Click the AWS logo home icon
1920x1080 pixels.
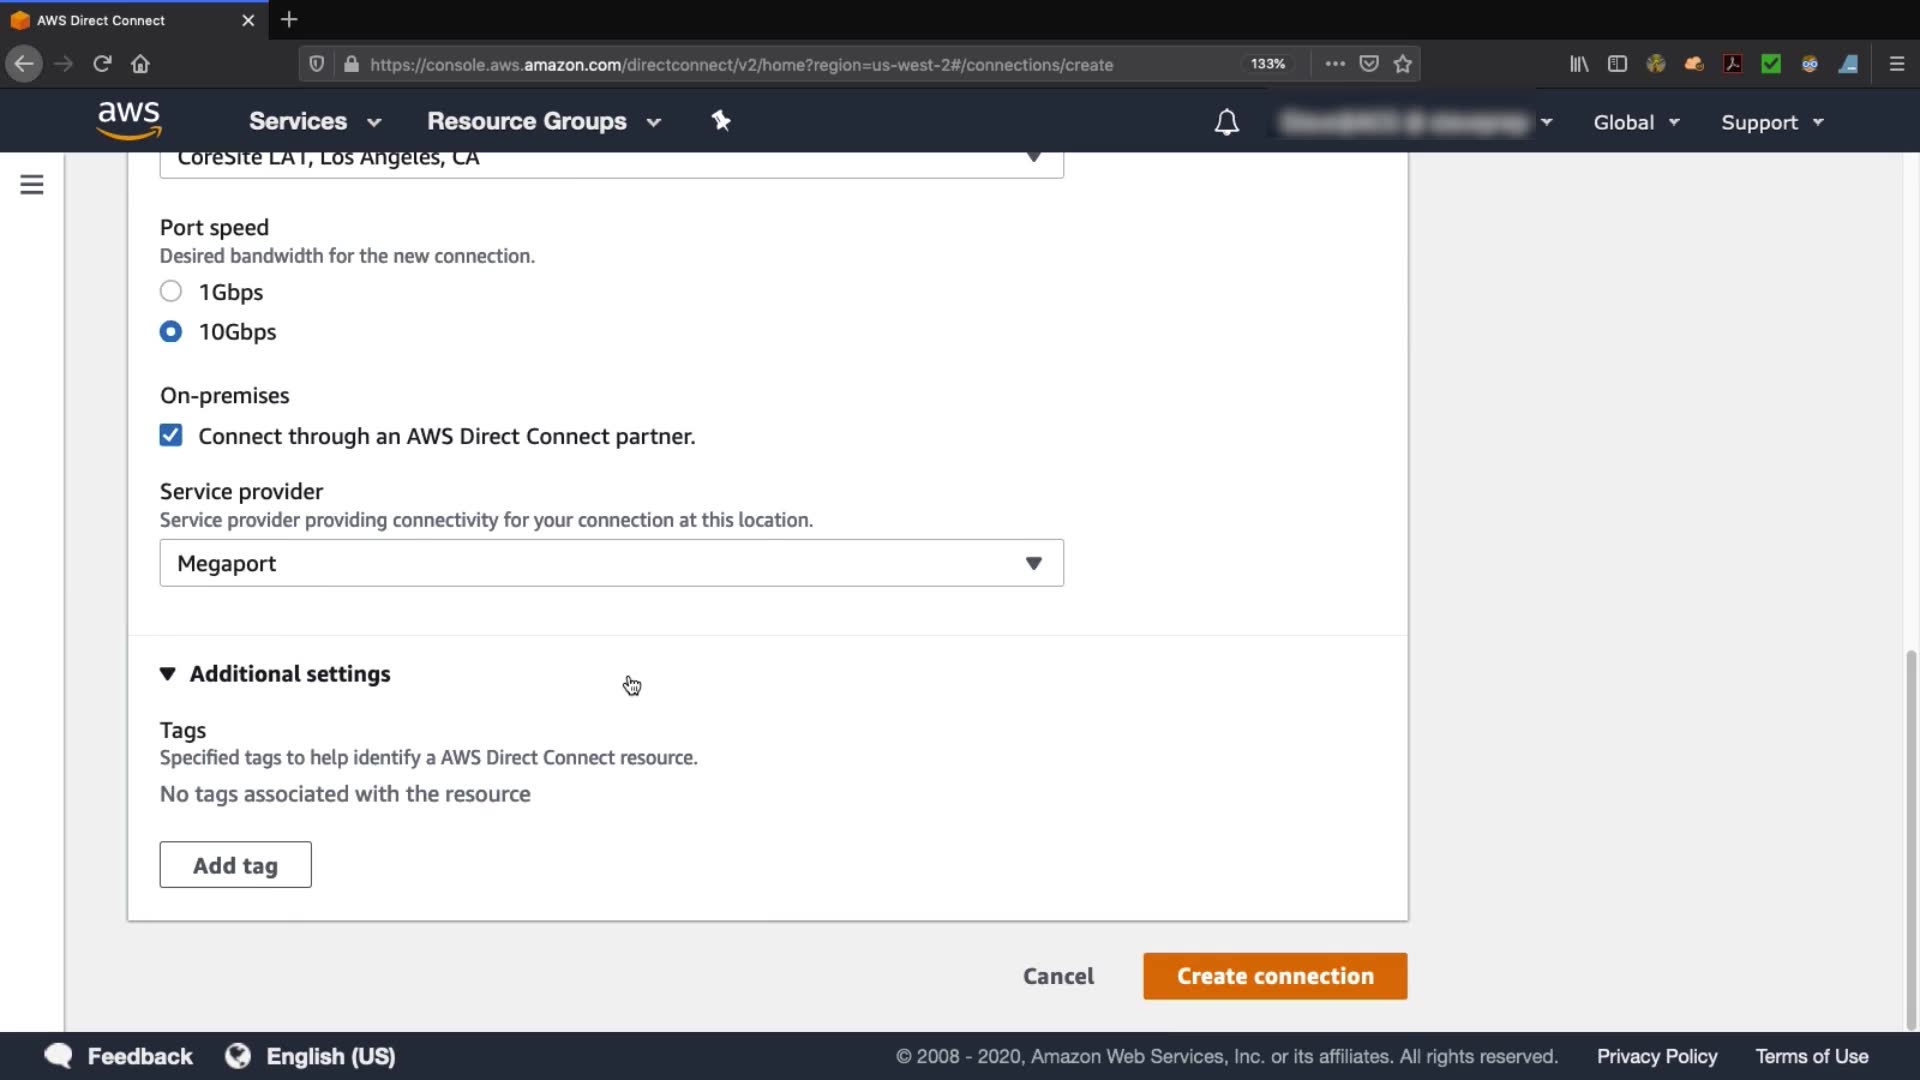(129, 120)
